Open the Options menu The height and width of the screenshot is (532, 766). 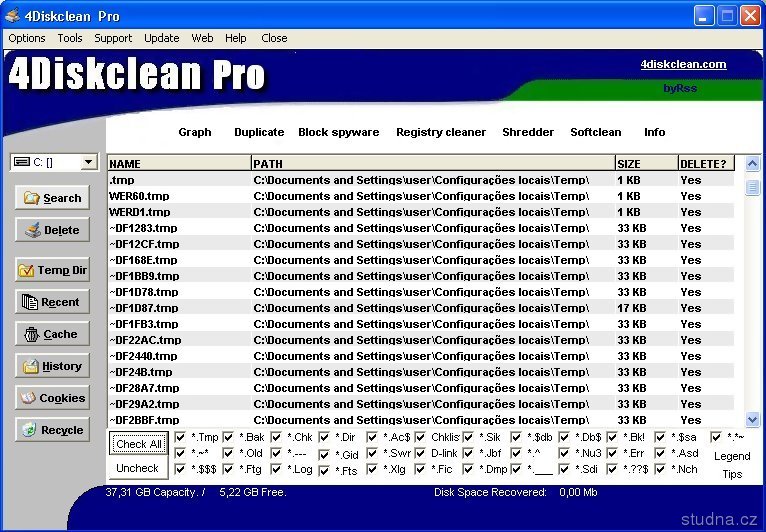(x=27, y=38)
